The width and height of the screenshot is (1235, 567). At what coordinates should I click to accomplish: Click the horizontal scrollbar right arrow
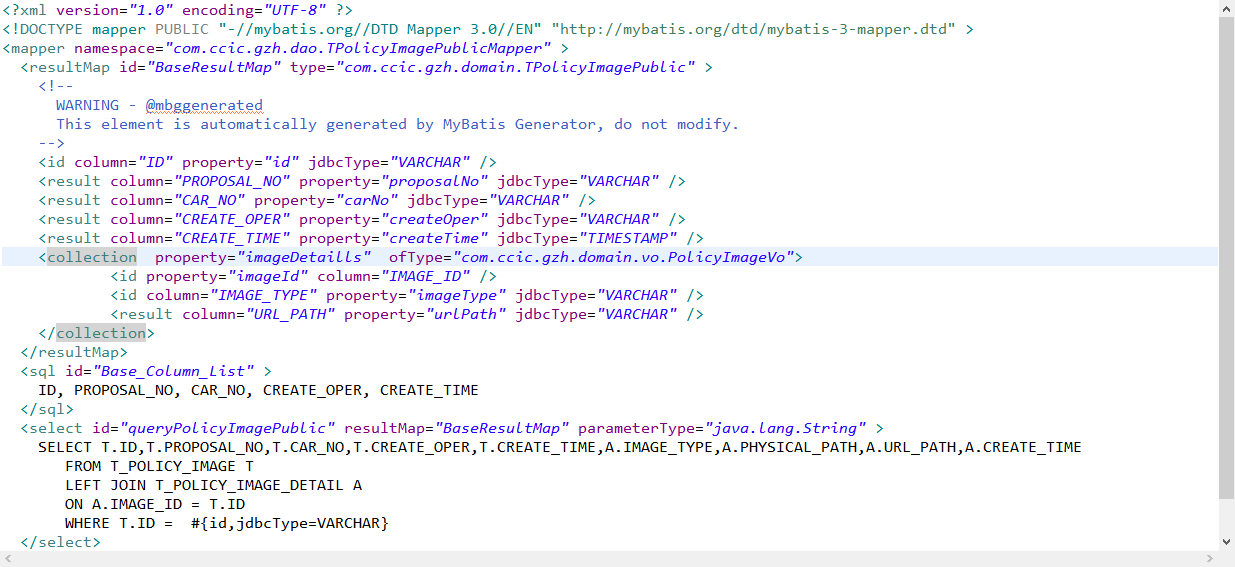coord(1211,559)
